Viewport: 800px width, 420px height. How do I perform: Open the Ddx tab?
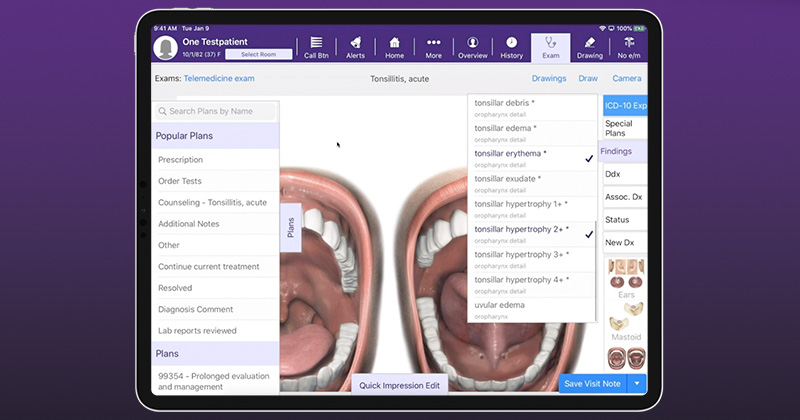[625, 174]
